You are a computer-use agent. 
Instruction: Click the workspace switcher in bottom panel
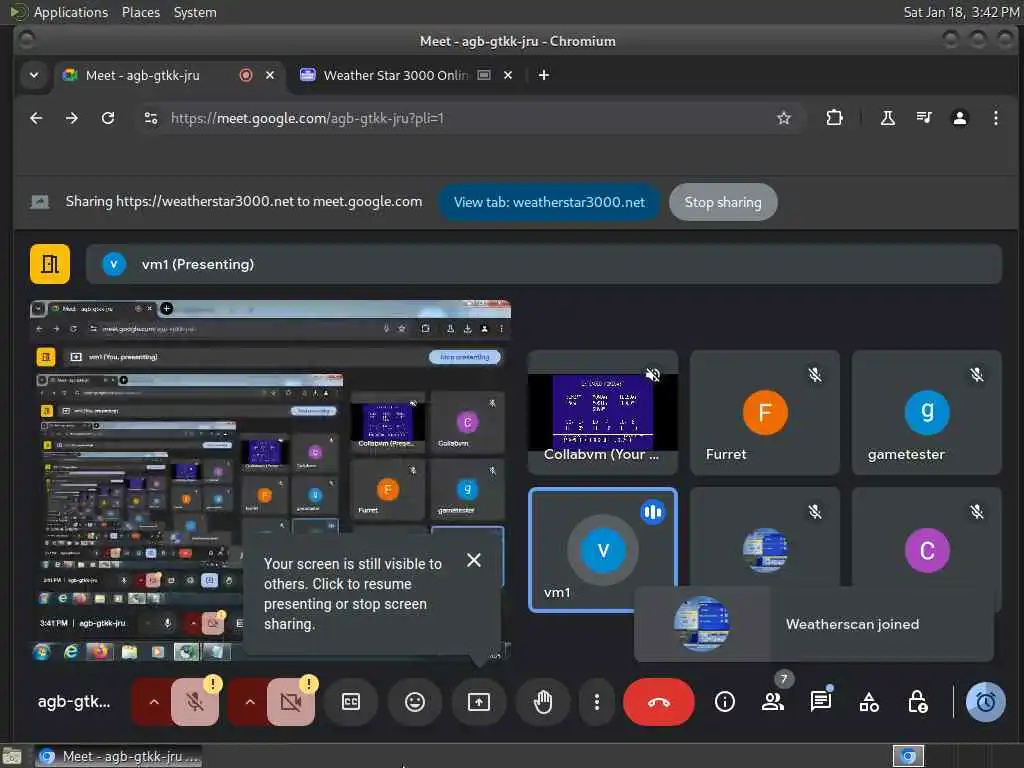pyautogui.click(x=908, y=756)
